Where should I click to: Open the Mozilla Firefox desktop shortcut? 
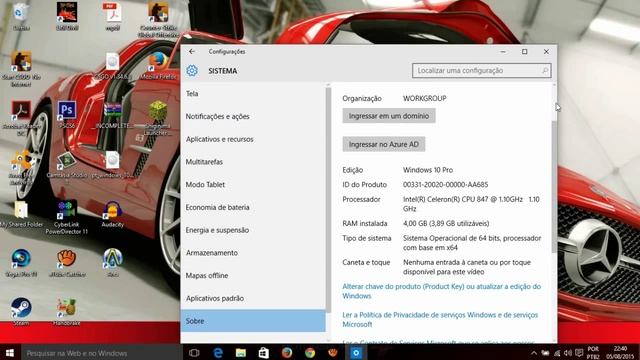(x=158, y=65)
